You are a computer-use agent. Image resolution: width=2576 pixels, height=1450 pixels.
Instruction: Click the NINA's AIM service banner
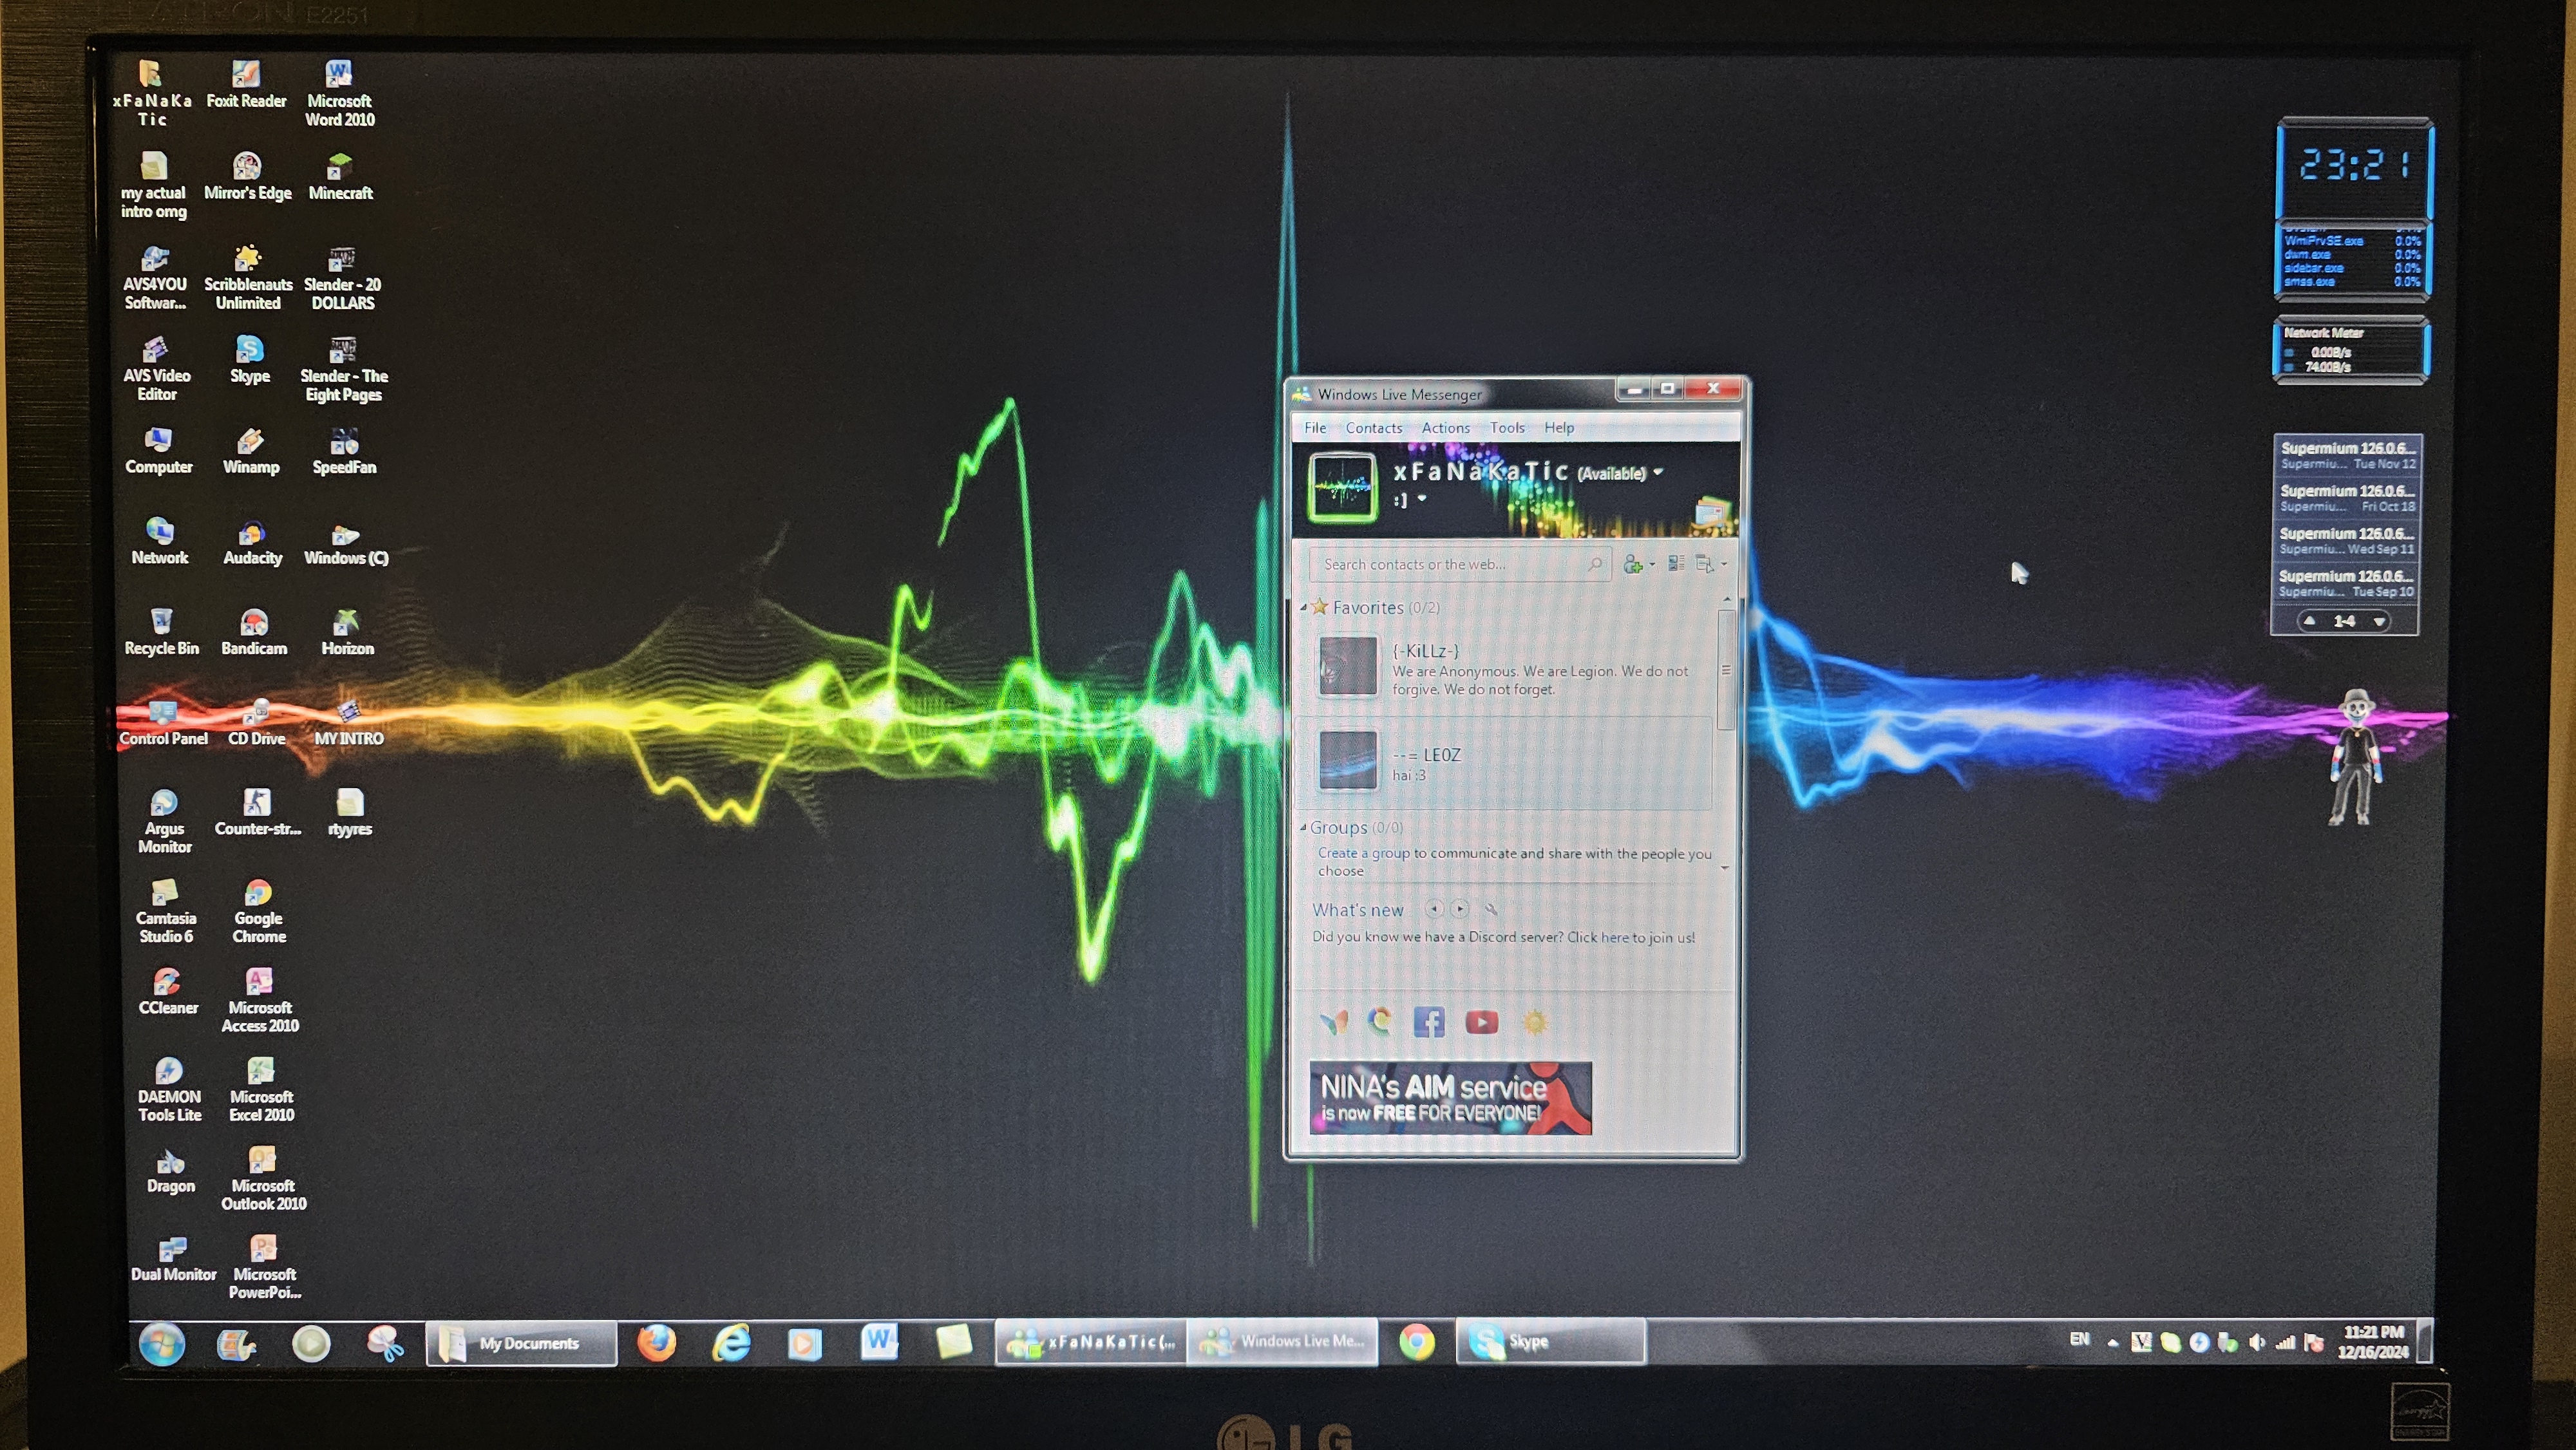point(1450,1098)
